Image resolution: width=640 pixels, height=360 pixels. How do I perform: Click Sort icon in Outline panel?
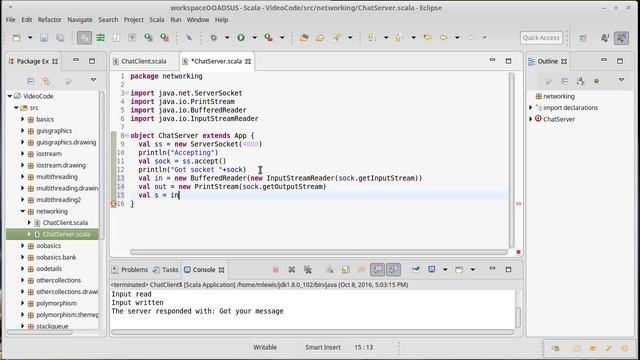click(580, 81)
